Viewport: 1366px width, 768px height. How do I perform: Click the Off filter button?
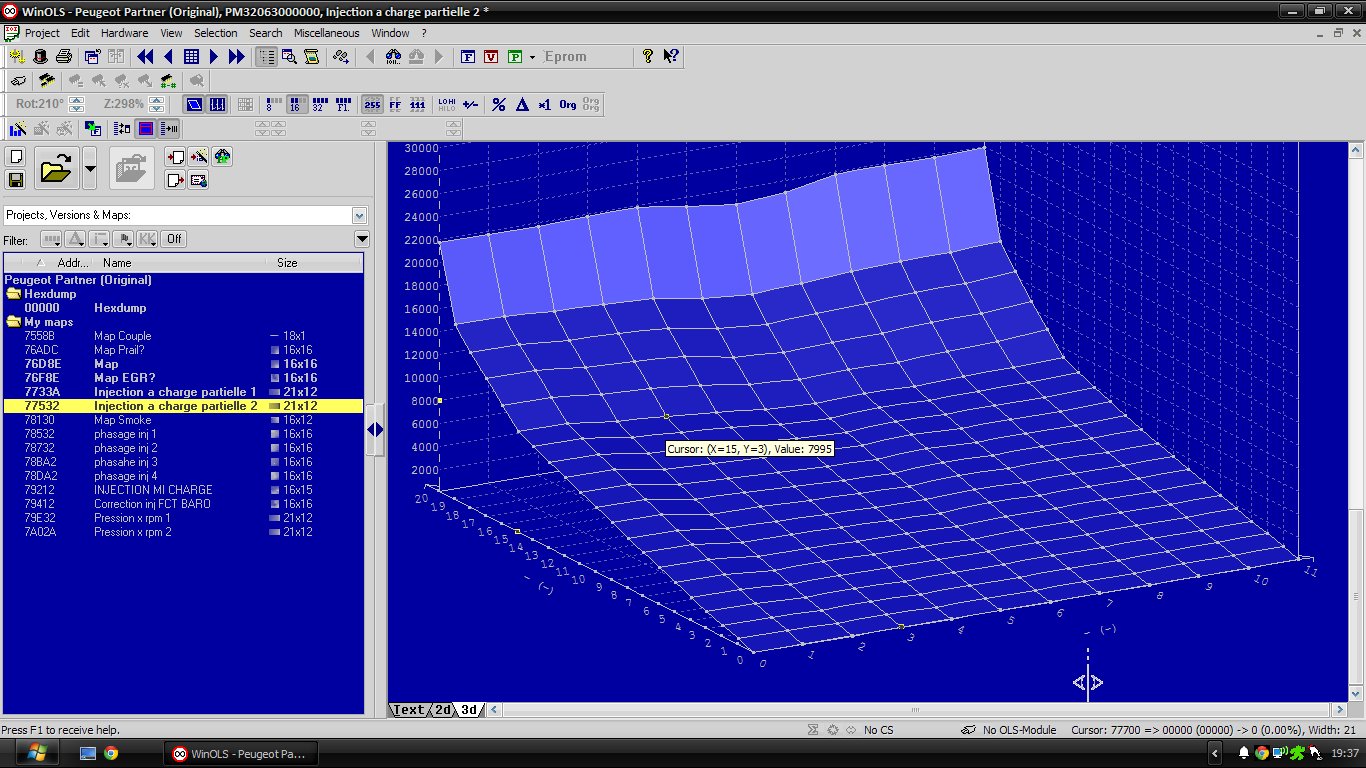click(174, 239)
